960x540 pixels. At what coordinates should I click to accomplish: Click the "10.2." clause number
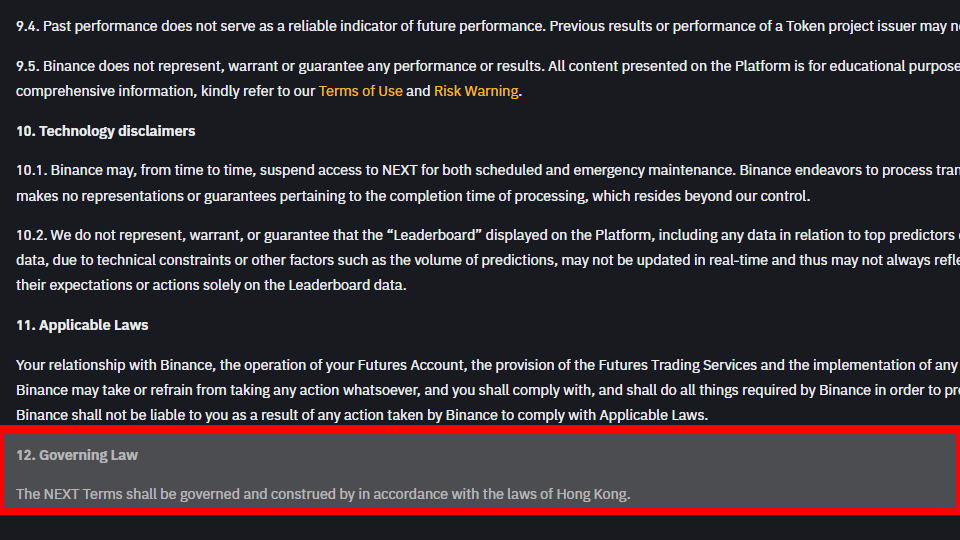[x=31, y=235]
